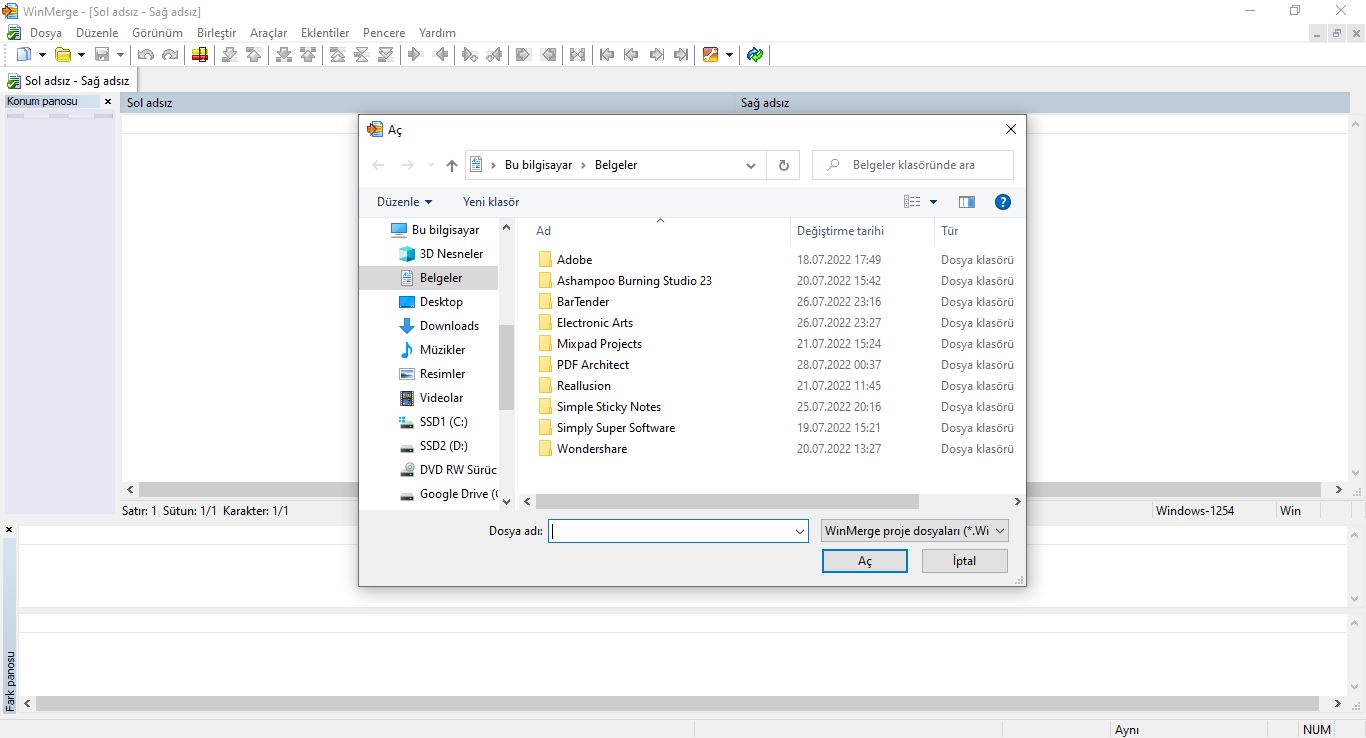
Task: Click the İptal button
Action: tap(964, 561)
